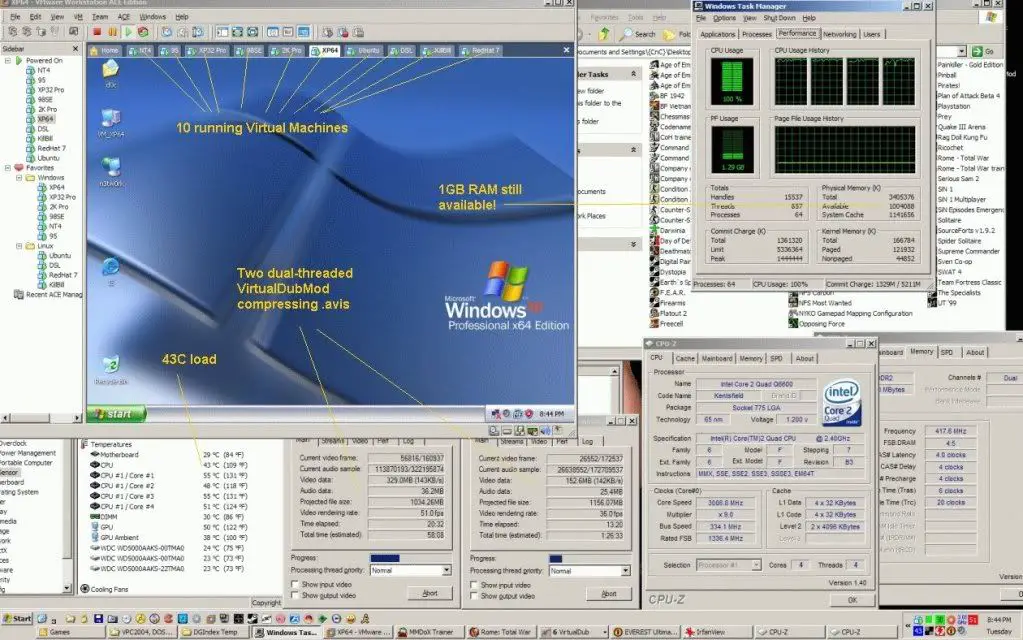
Task: Open the host Start menu
Action: [17, 618]
